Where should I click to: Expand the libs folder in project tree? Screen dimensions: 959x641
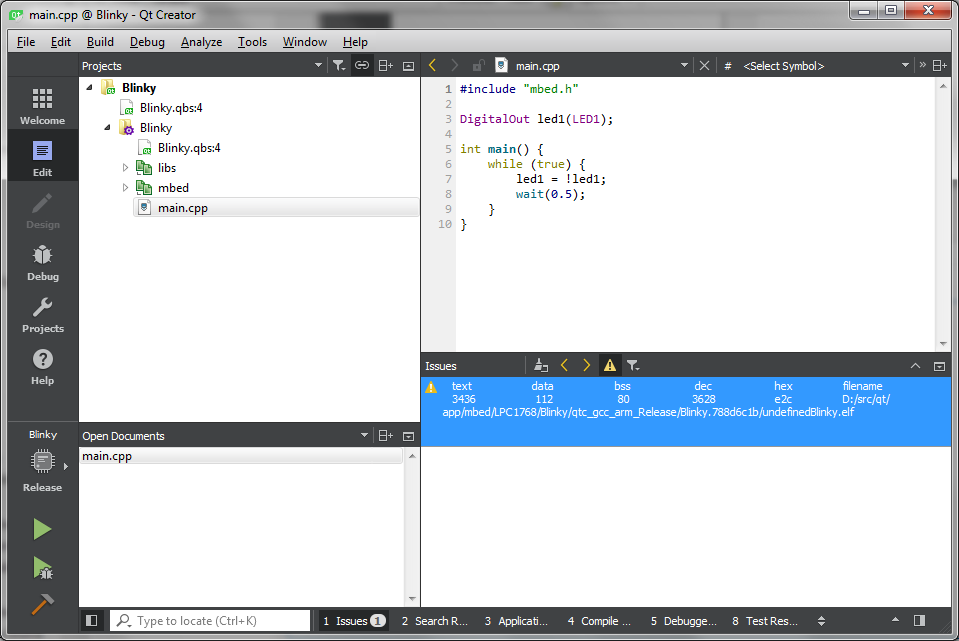click(124, 167)
